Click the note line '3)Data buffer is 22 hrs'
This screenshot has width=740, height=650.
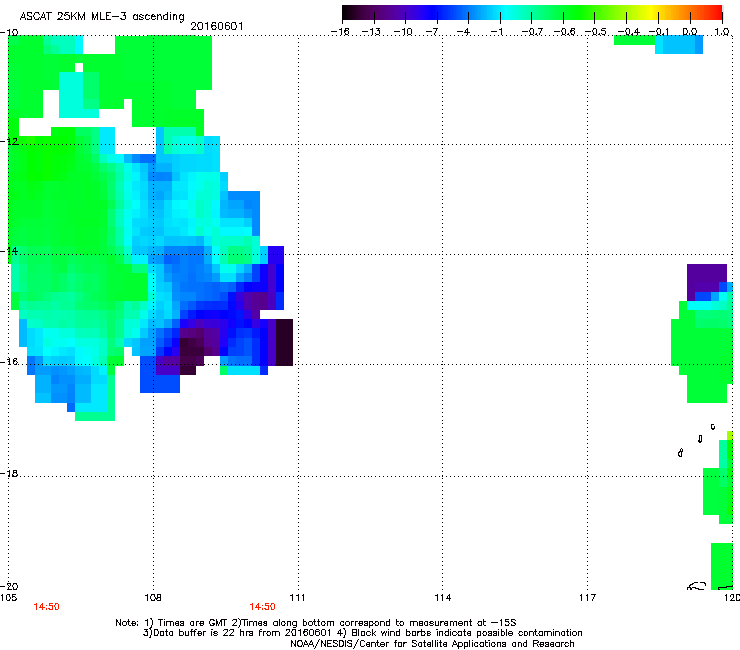pyautogui.click(x=362, y=633)
